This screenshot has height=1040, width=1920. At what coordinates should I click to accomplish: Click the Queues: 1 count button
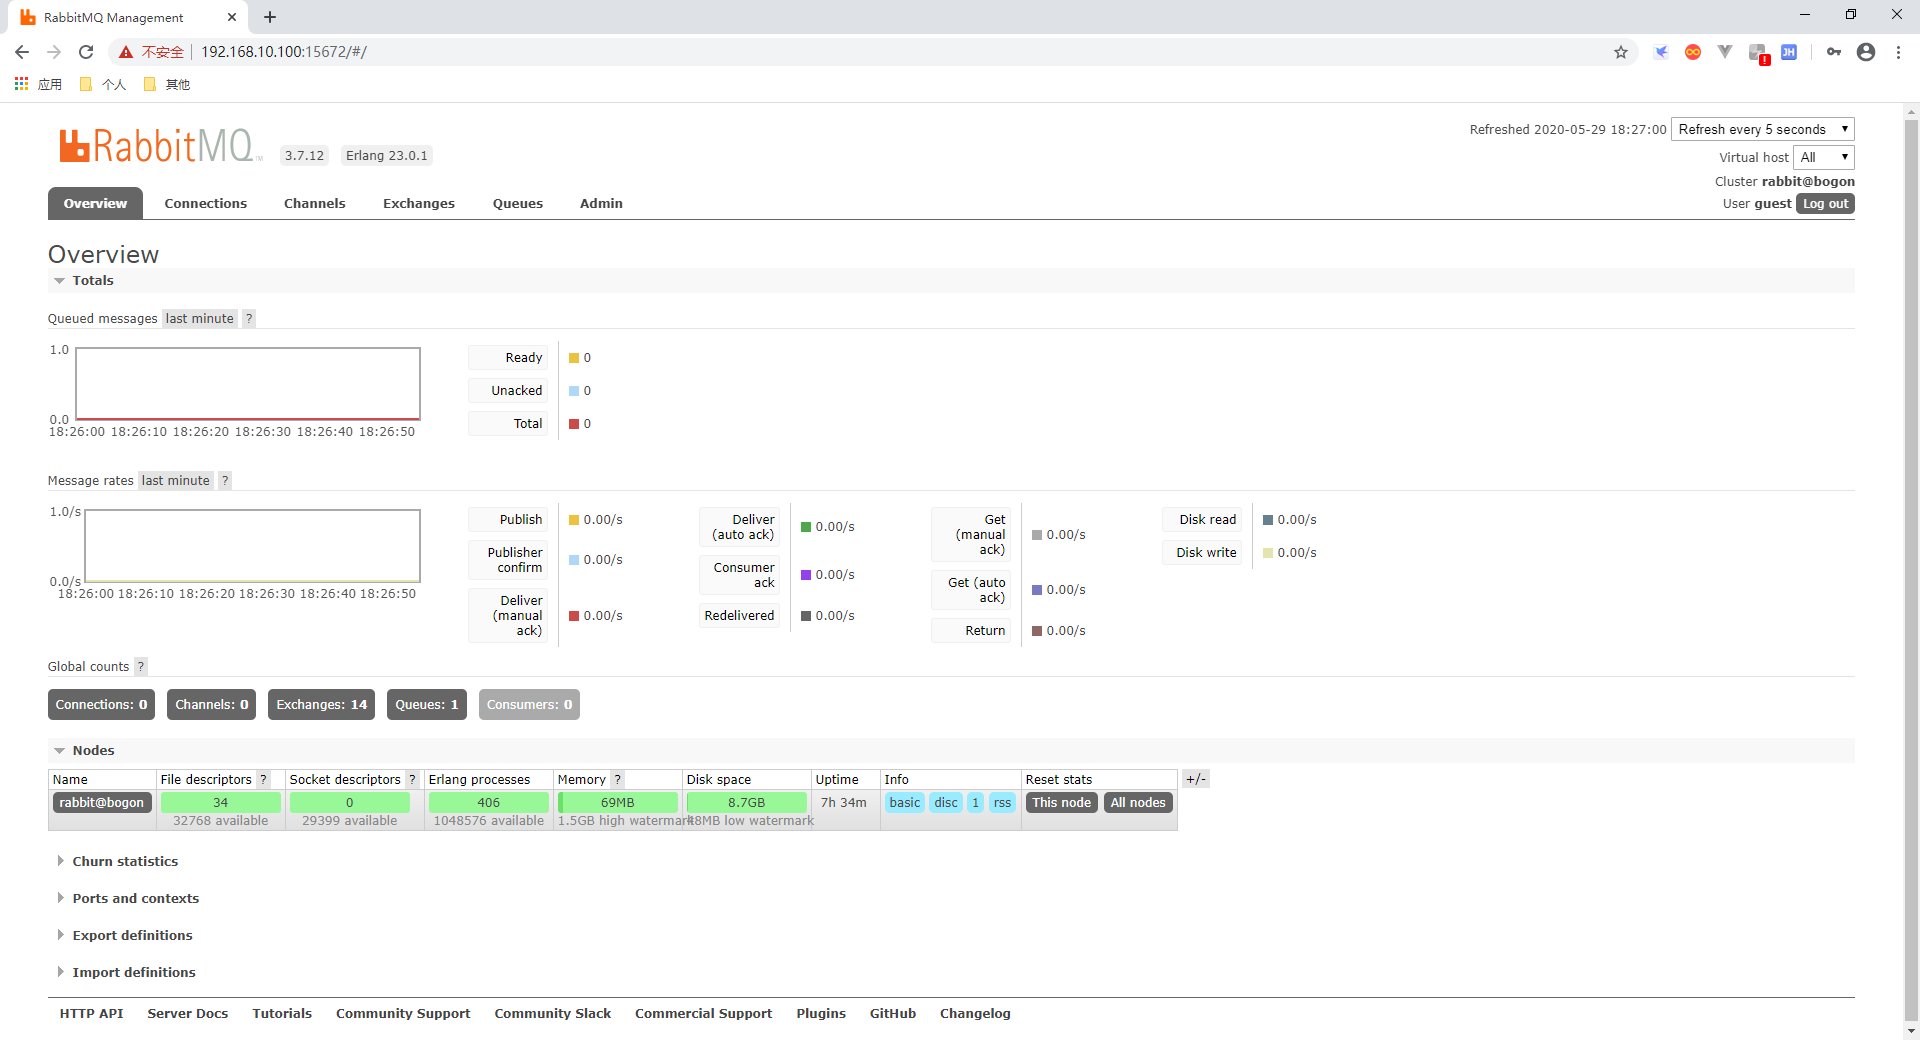coord(427,704)
